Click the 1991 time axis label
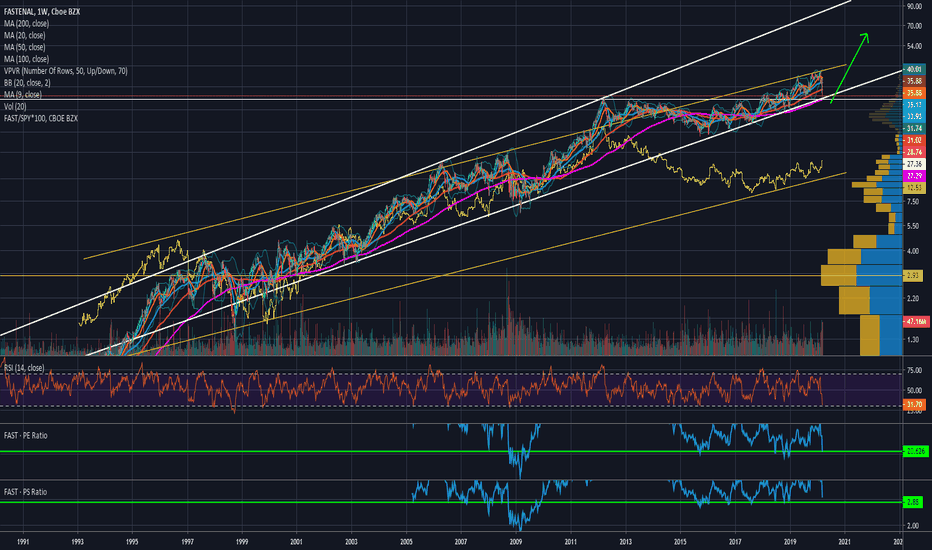Image resolution: width=932 pixels, height=550 pixels. (23, 542)
